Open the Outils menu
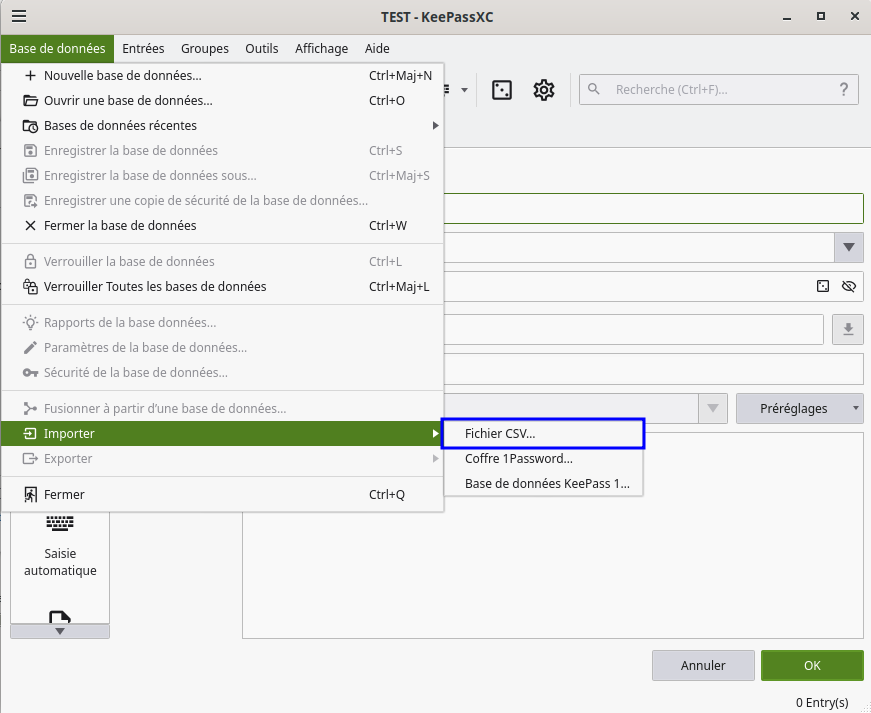 click(262, 48)
